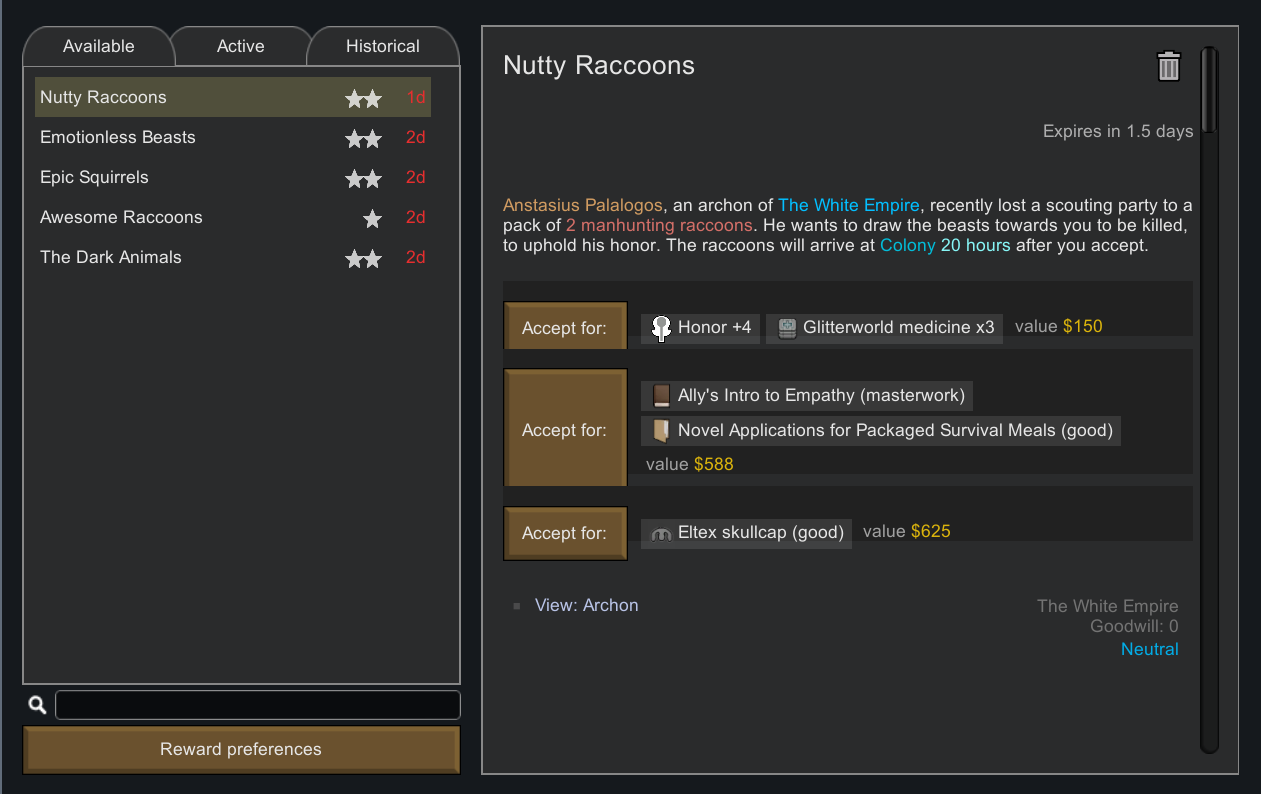Click the Novel Applications book icon
Viewport: 1261px width, 794px height.
pos(660,431)
